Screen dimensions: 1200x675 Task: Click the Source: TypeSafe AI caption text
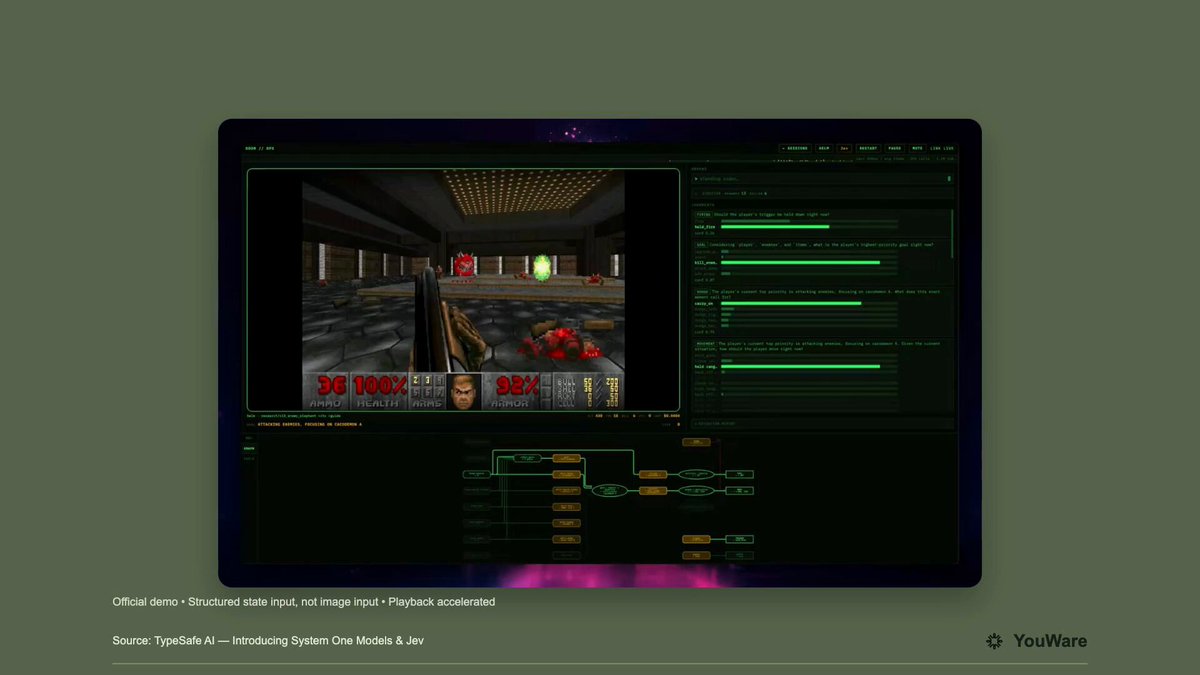click(x=268, y=640)
